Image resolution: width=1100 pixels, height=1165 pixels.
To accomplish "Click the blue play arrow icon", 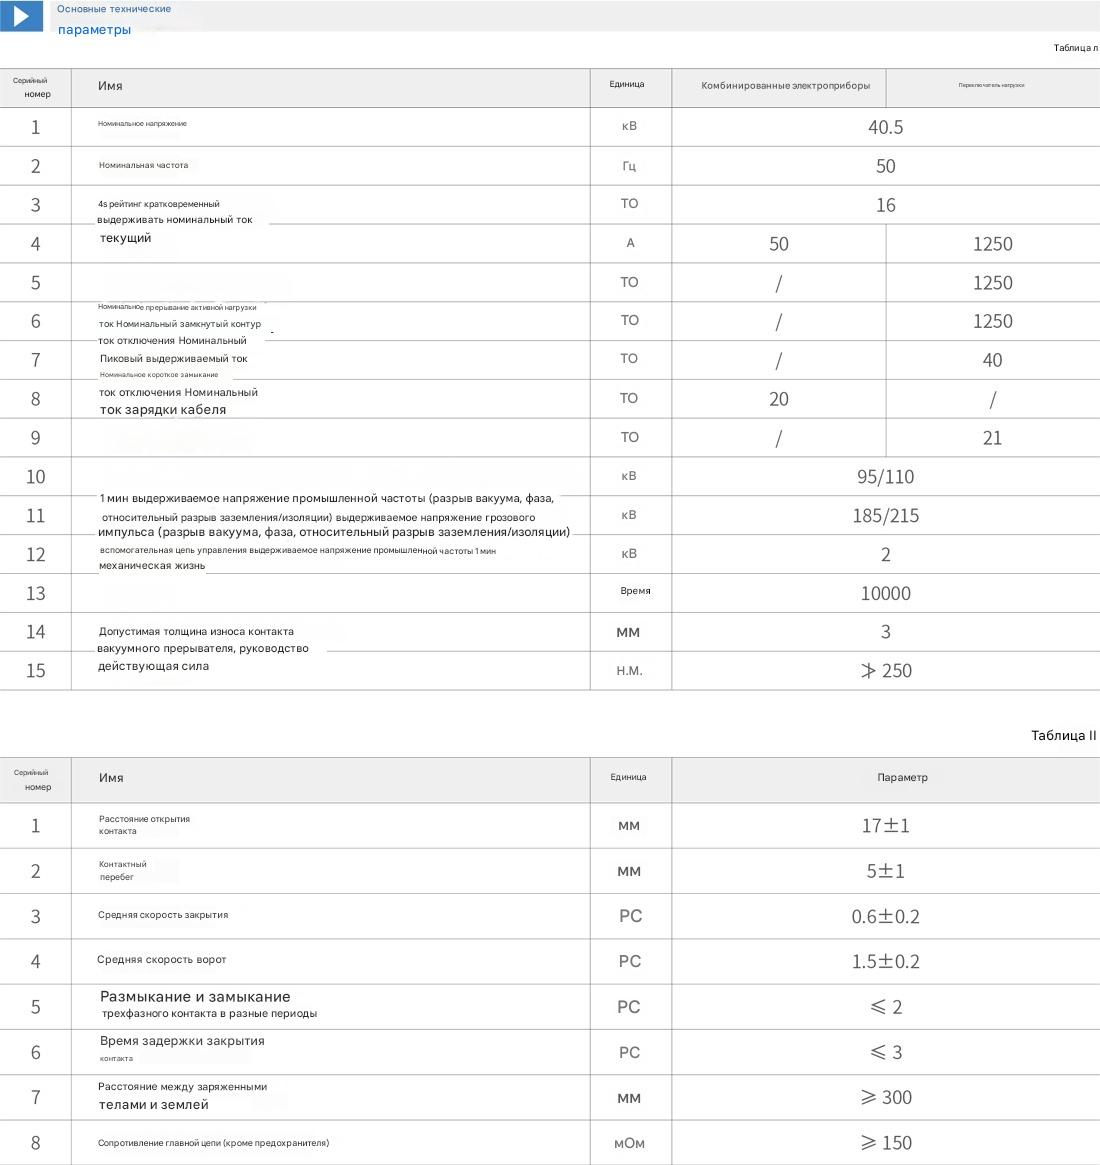I will (21, 16).
